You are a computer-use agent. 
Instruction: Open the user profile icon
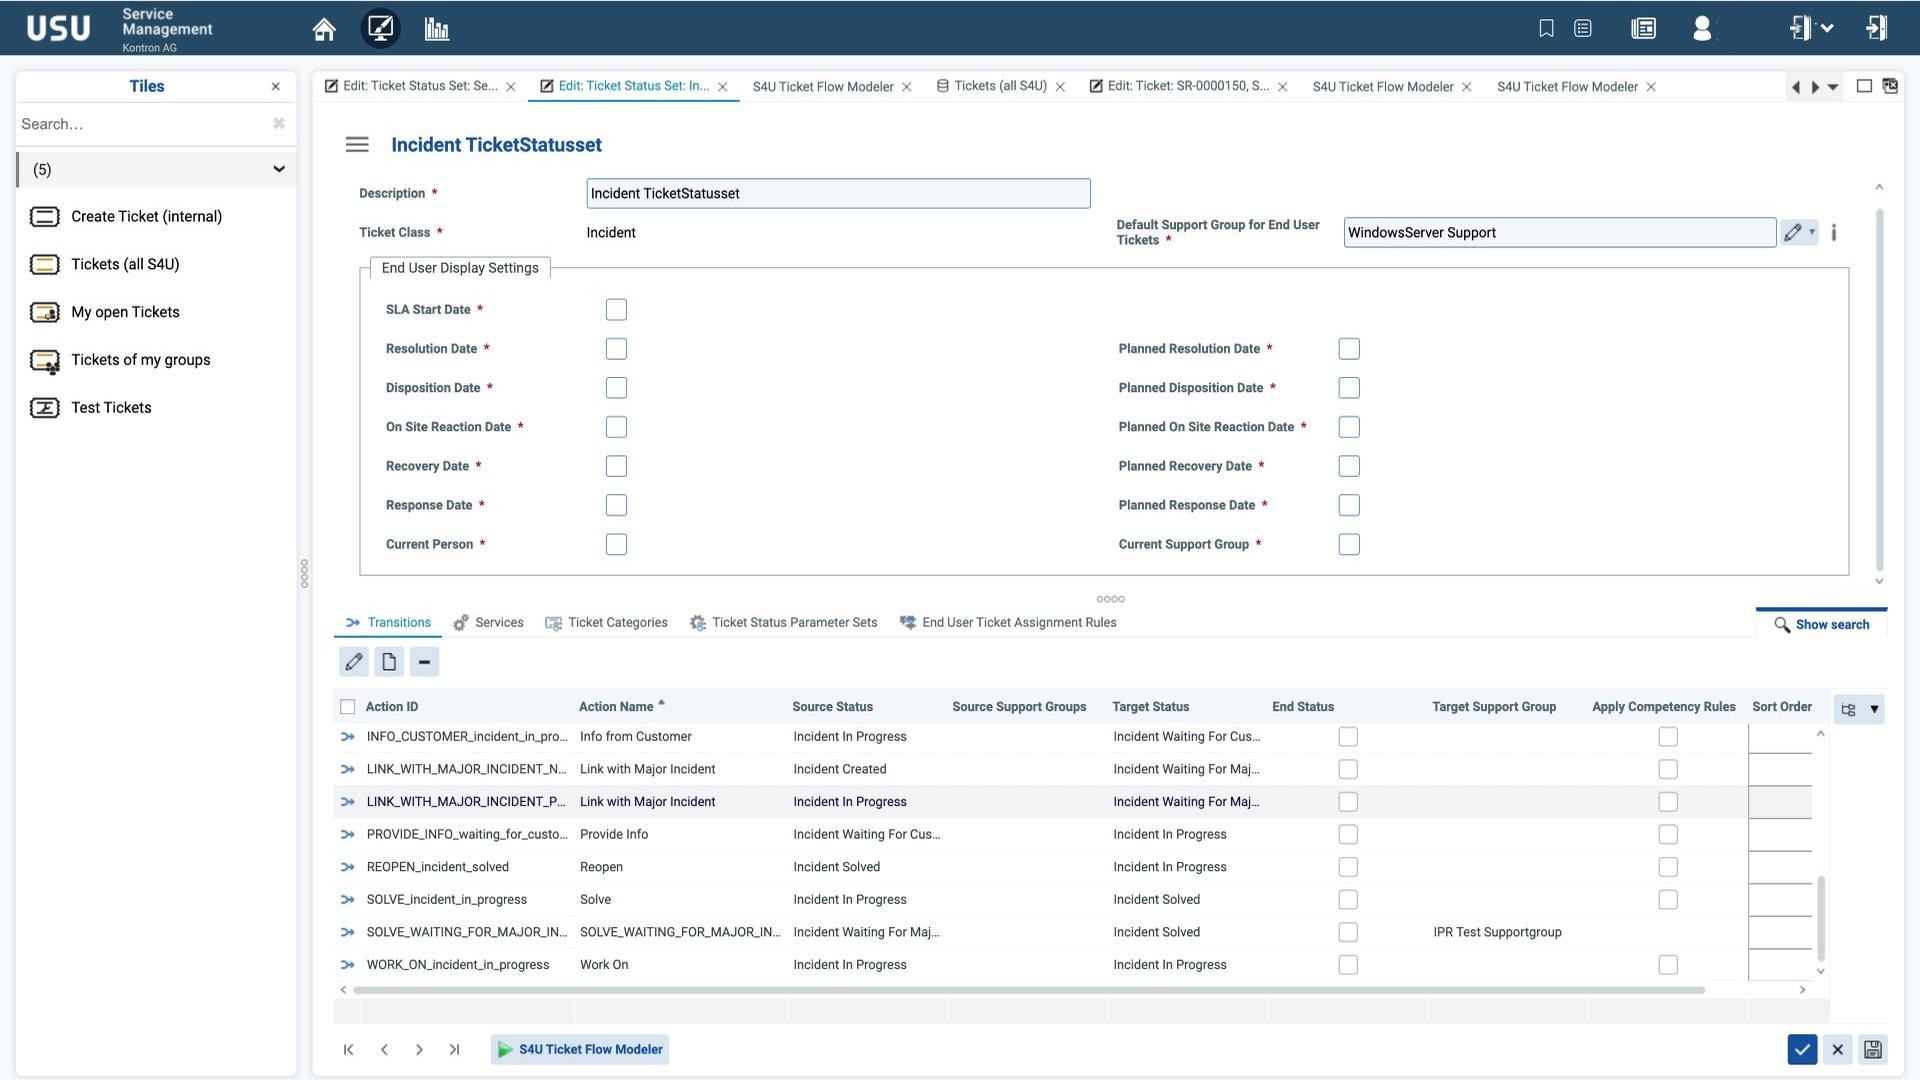click(1702, 28)
